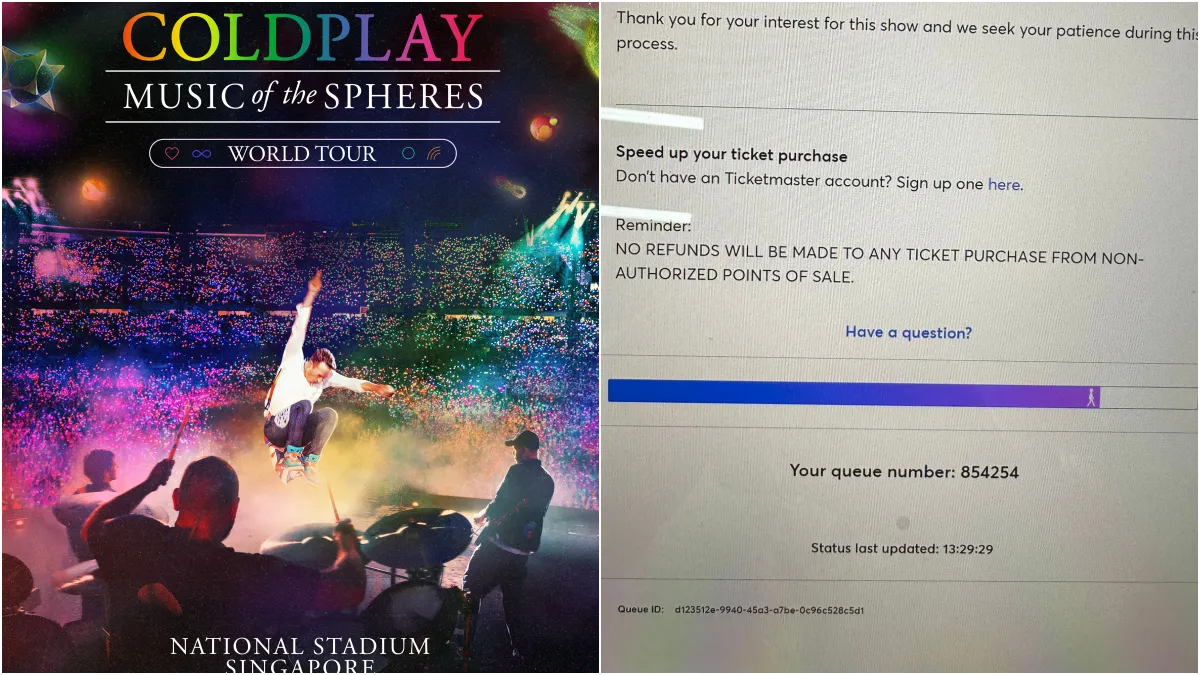Open the 'Have a question?' link
Image resolution: width=1200 pixels, height=675 pixels.
908,332
